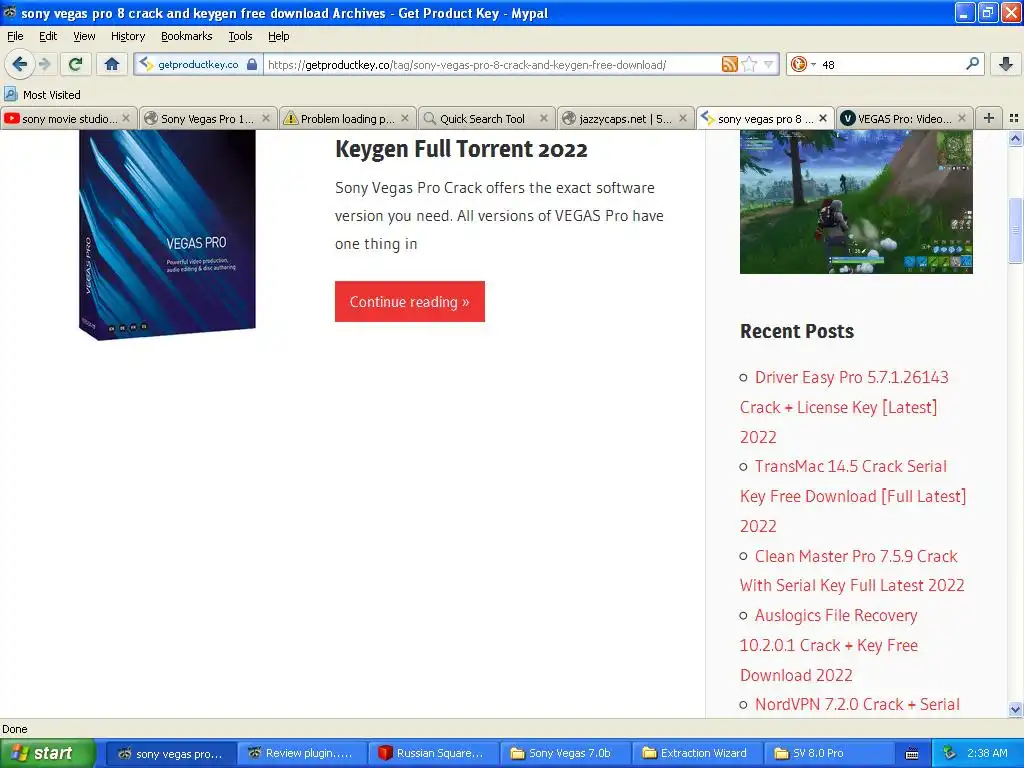Viewport: 1024px width, 768px height.
Task: Open Driver Easy Pro 5.7.1.26143 post
Action: pyautogui.click(x=844, y=407)
